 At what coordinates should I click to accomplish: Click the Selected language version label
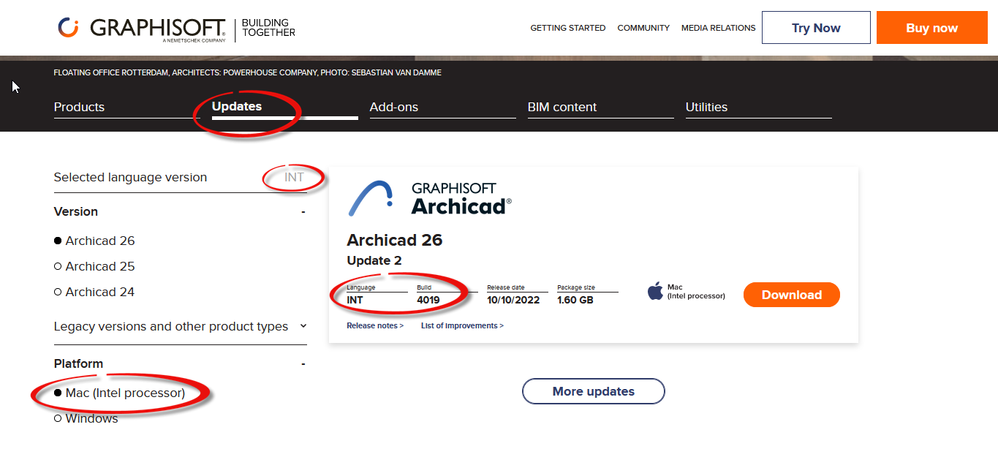click(130, 178)
